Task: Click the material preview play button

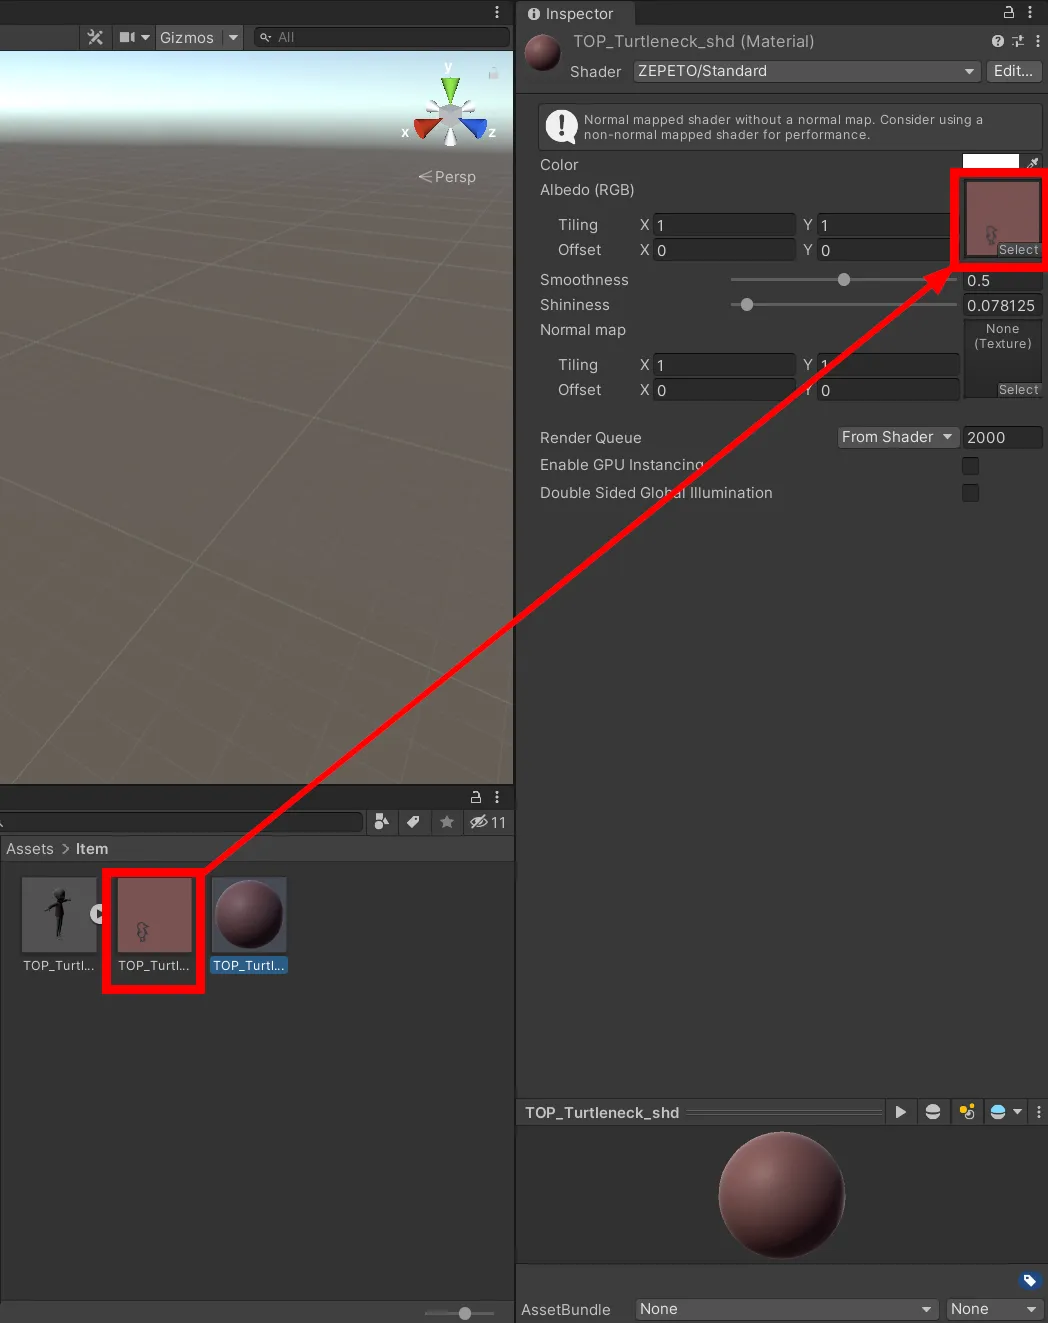Action: coord(900,1111)
